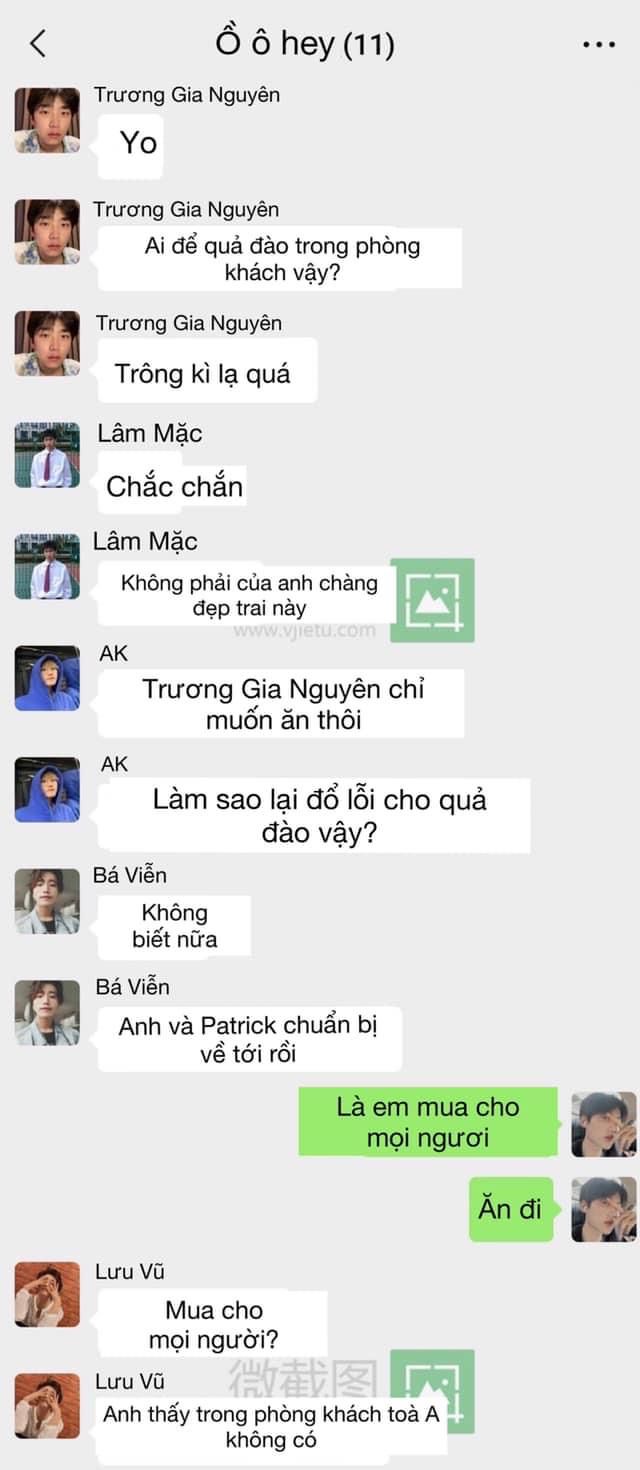Select message 'Ai để quả đào trong phòng khách vậy?'
This screenshot has height=1470, width=640.
pyautogui.click(x=283, y=258)
